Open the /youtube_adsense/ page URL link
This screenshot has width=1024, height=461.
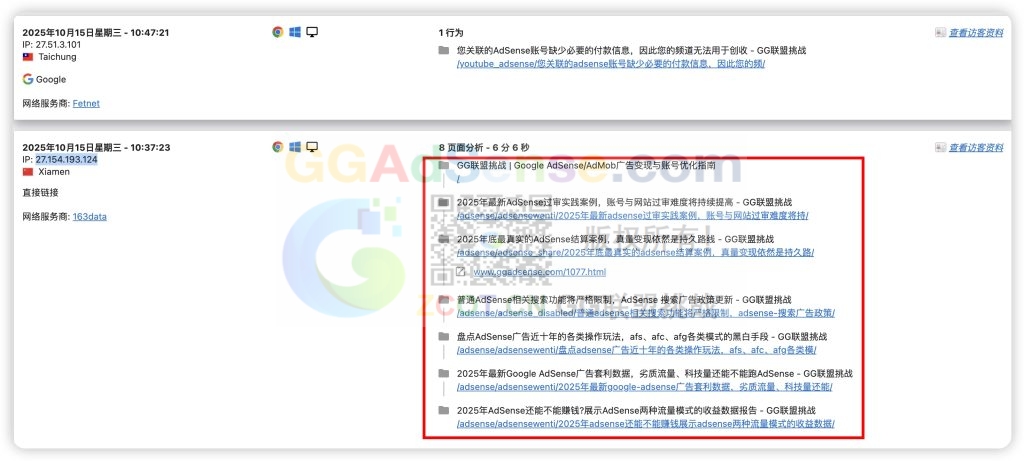click(x=610, y=64)
